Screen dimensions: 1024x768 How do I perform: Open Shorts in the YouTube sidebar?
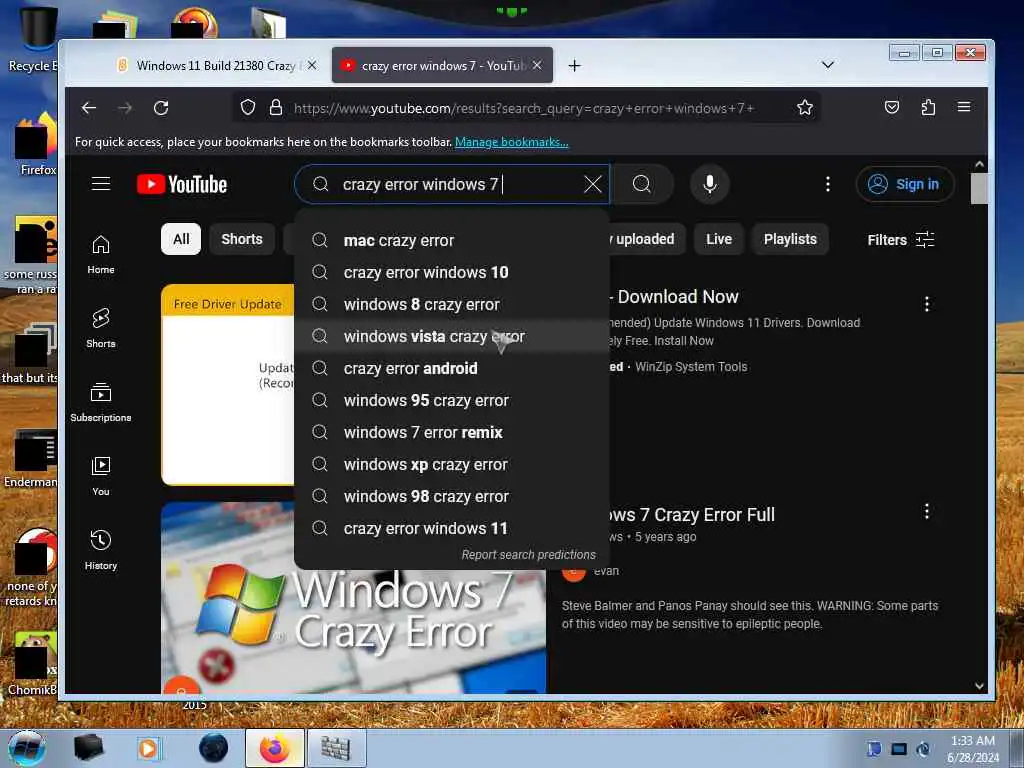pyautogui.click(x=101, y=328)
